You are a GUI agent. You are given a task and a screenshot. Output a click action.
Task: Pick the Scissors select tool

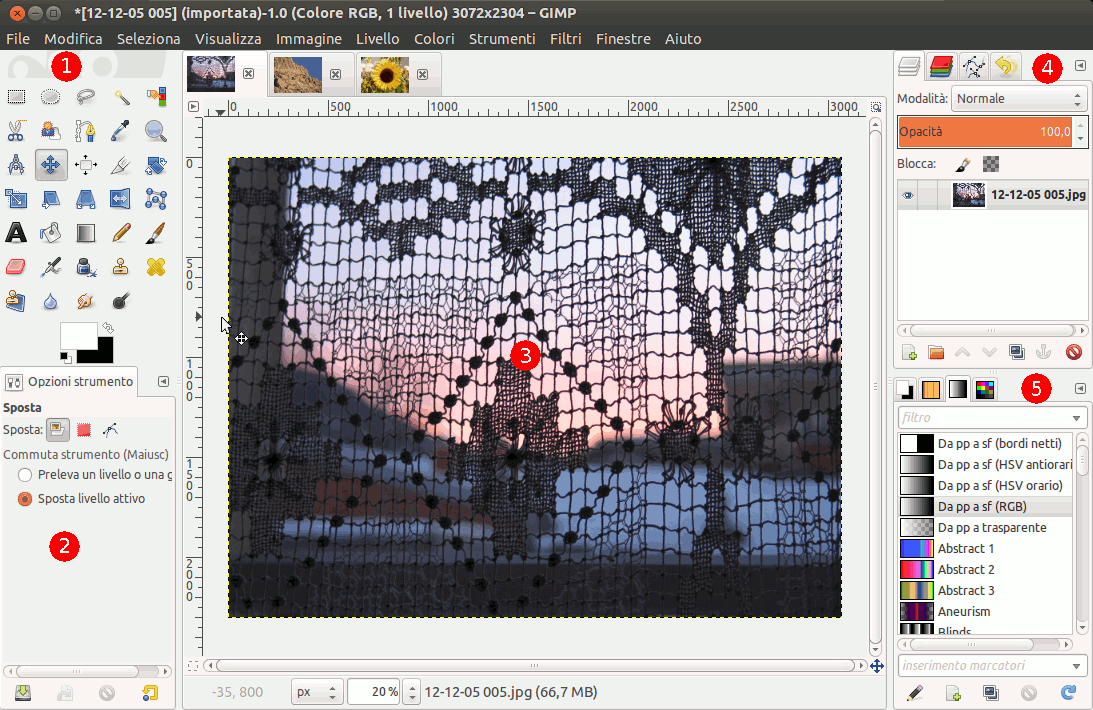tap(16, 130)
